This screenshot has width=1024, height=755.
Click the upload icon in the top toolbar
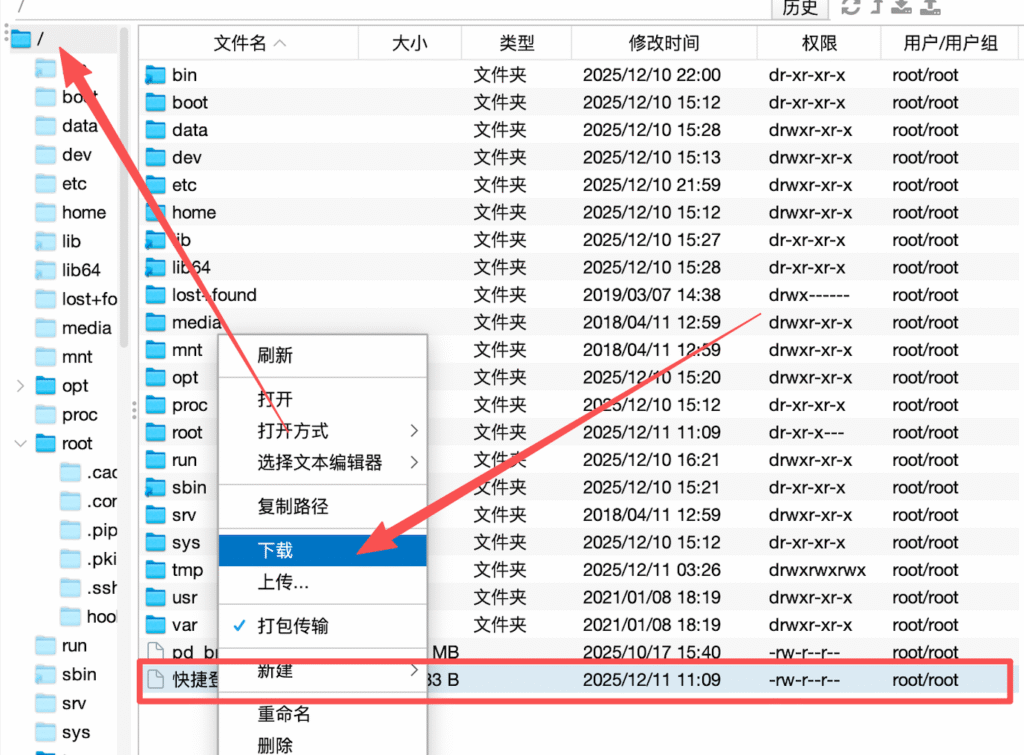coord(930,8)
